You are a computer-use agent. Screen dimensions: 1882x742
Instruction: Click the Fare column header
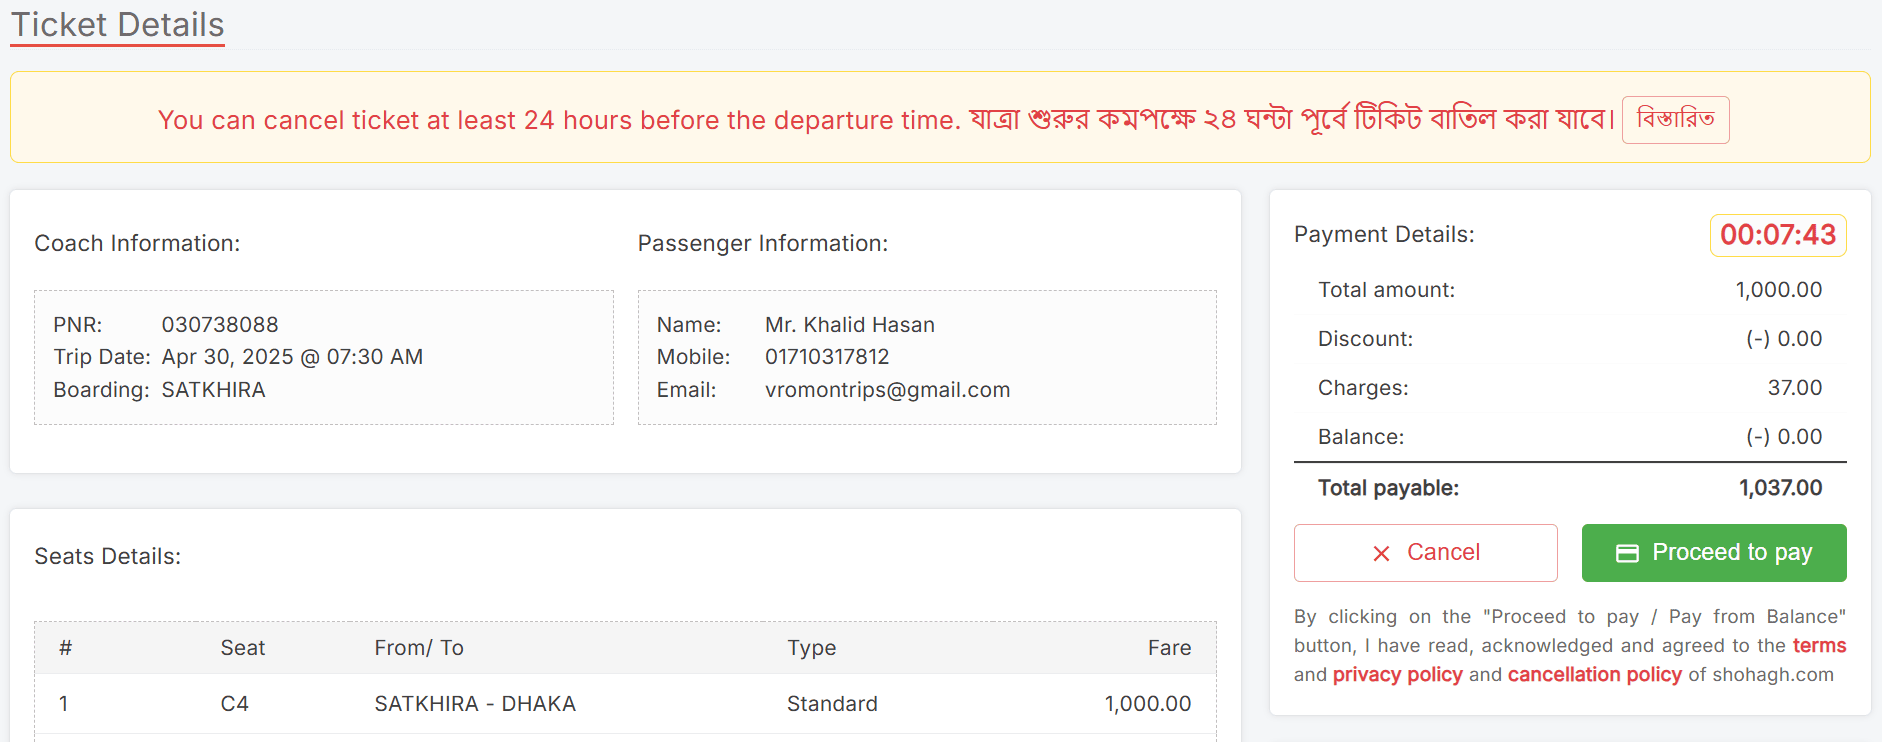tap(1169, 648)
